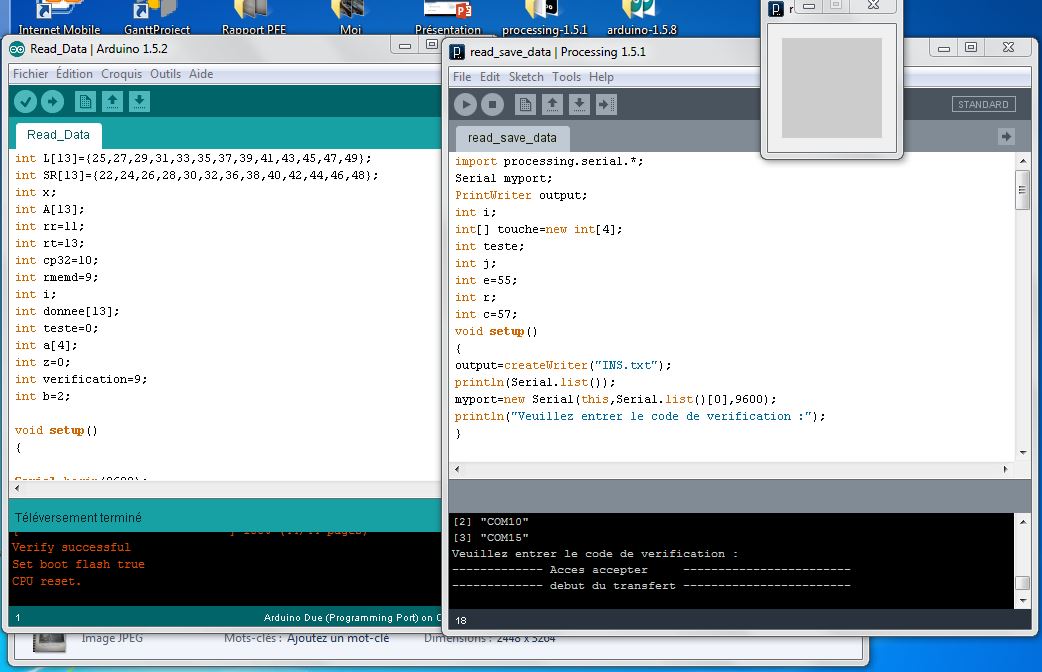Click the 'Ajoutez un mot-clé' field
This screenshot has height=672, width=1042.
(x=338, y=639)
